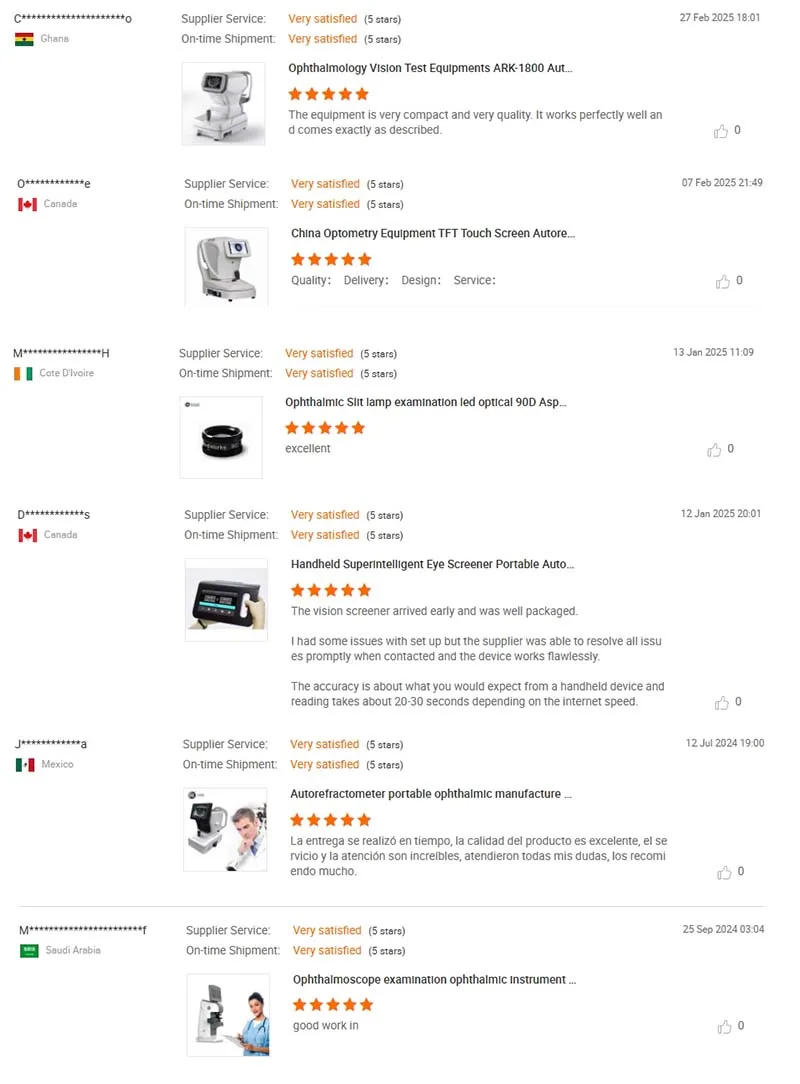Like the Ghana ARK-1800 review with thumbs-up
Screen dimensions: 800x1084
click(720, 131)
